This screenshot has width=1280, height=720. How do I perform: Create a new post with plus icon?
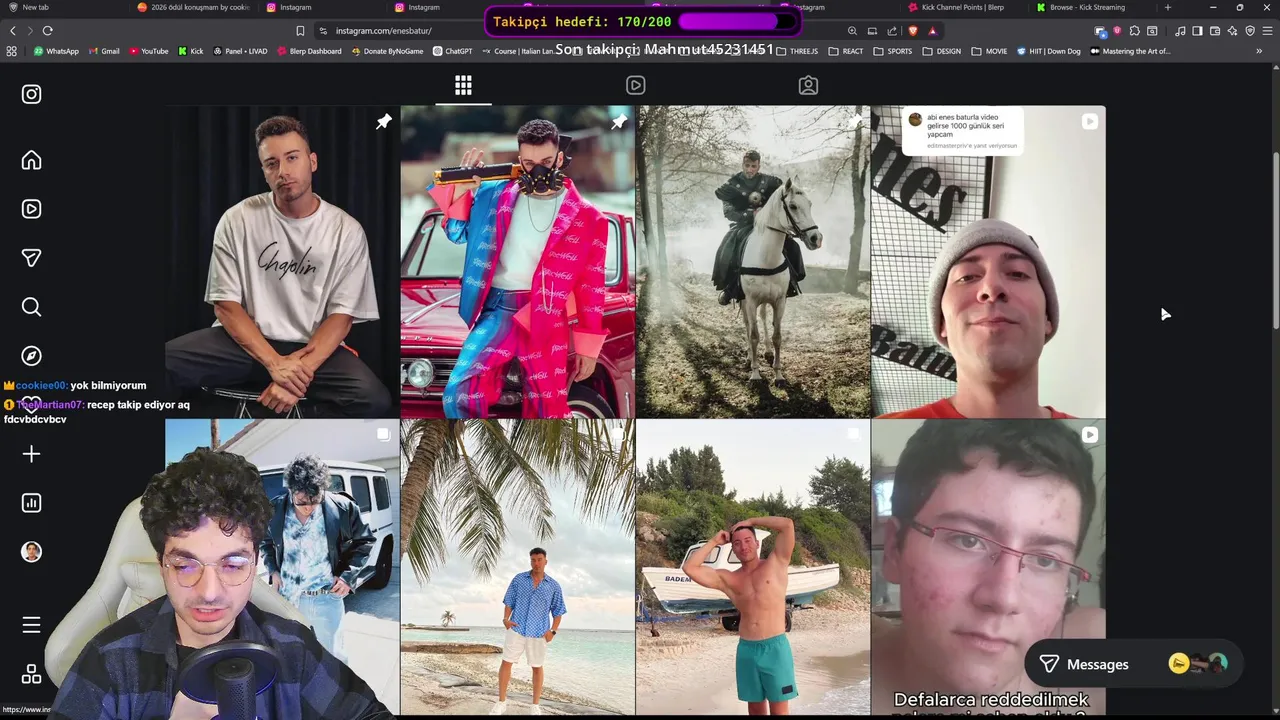pos(31,454)
